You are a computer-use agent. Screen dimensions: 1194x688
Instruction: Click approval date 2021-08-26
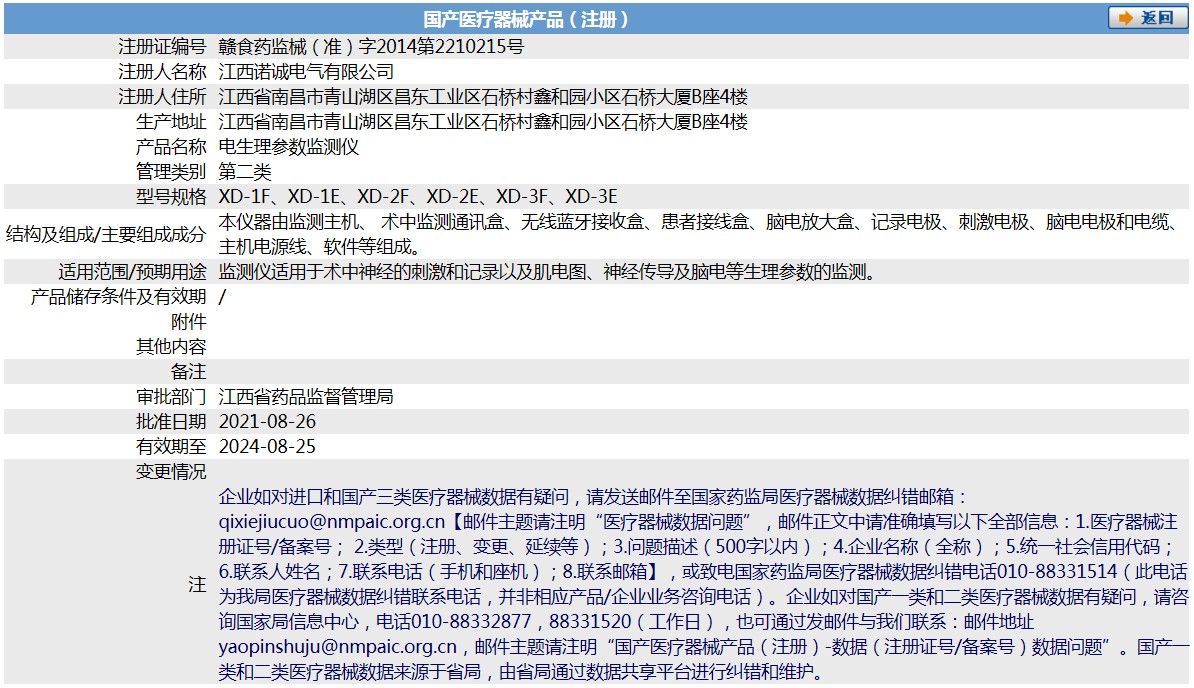click(267, 422)
